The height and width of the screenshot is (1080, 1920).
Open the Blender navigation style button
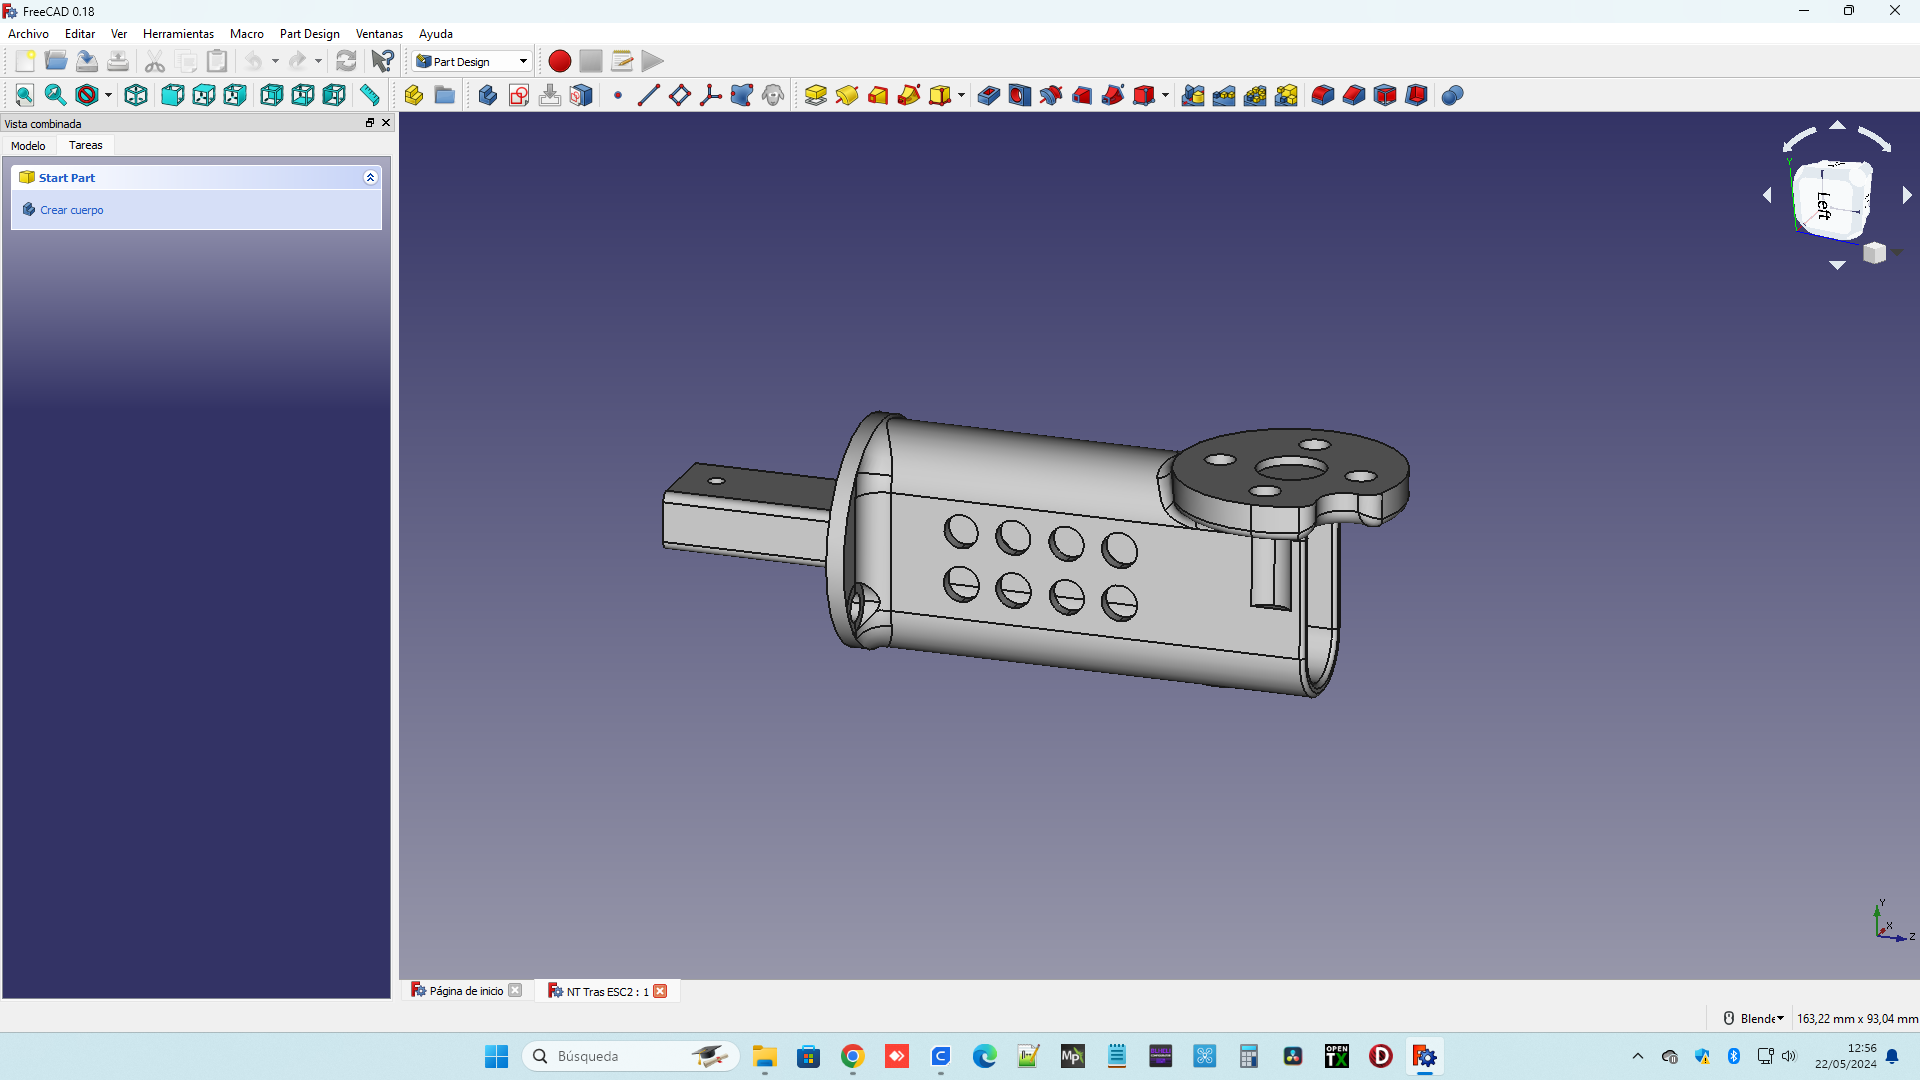1755,1018
